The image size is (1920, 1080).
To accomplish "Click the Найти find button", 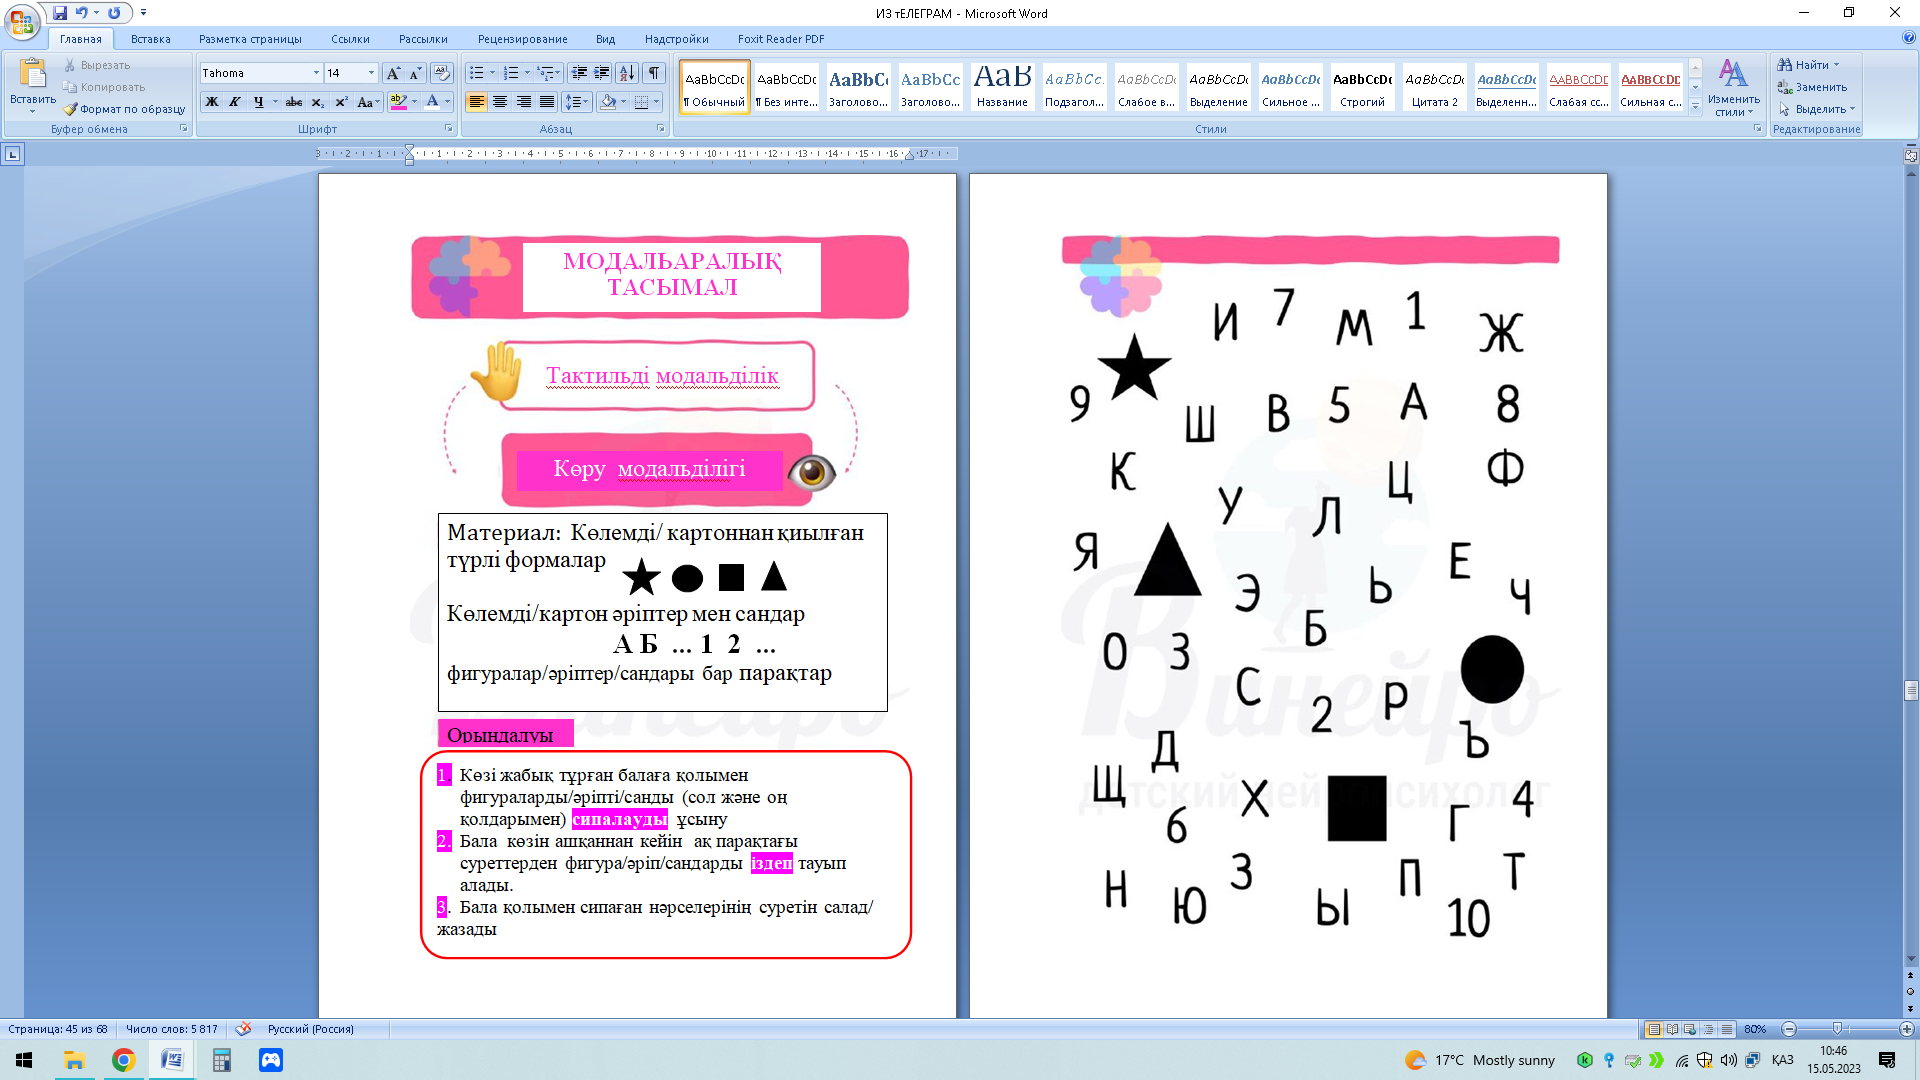I will click(x=1810, y=65).
